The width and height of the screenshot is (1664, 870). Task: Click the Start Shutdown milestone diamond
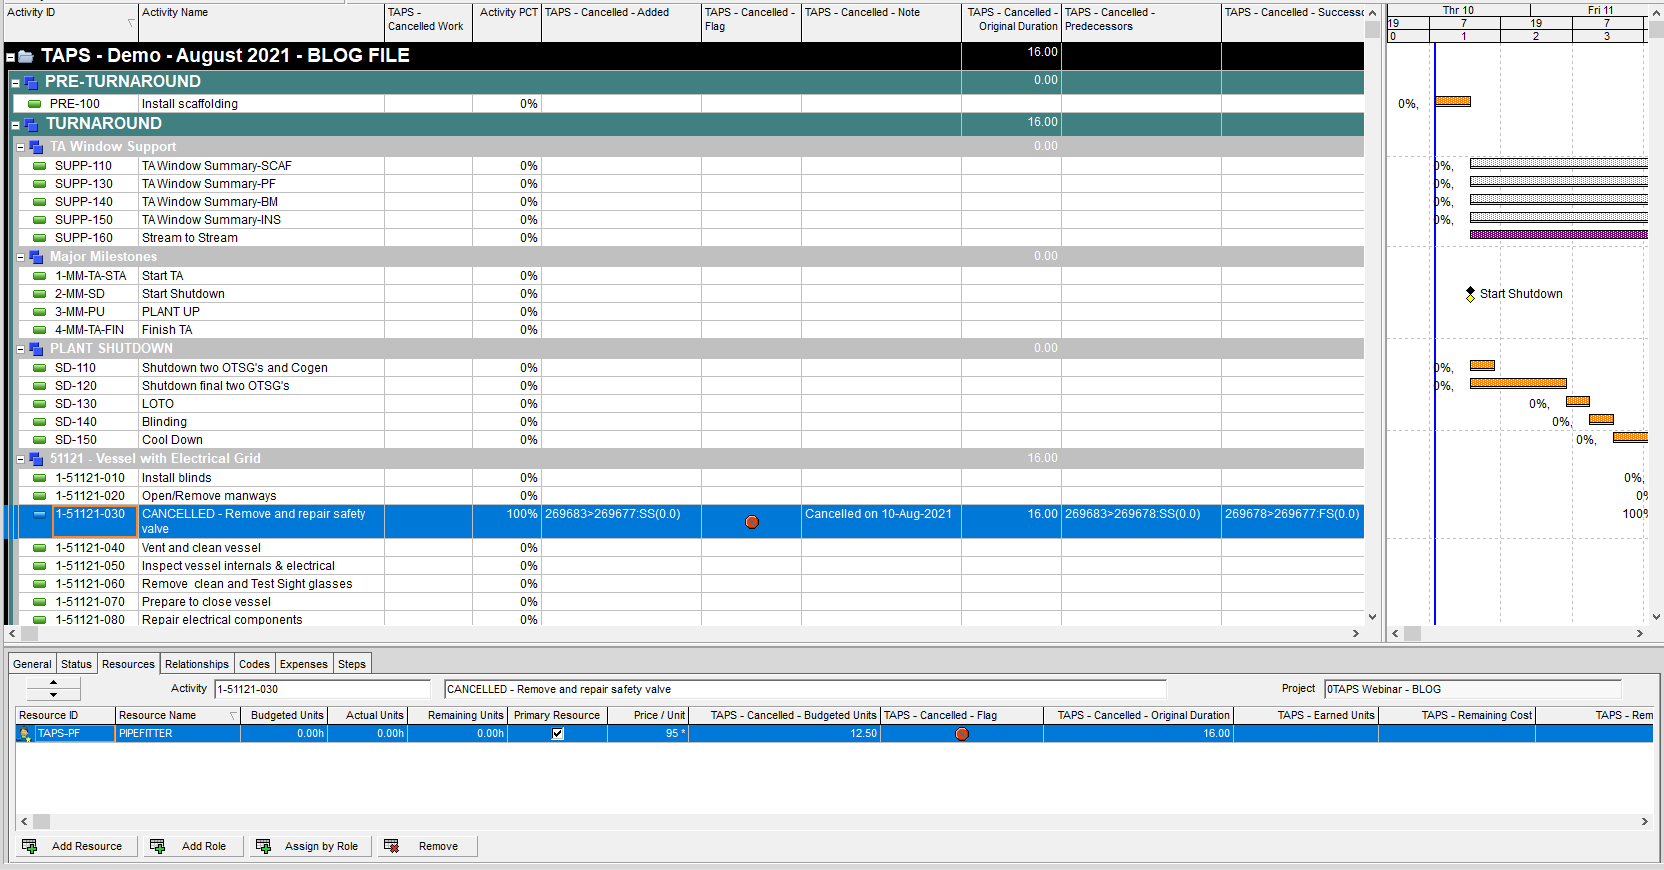[1470, 294]
